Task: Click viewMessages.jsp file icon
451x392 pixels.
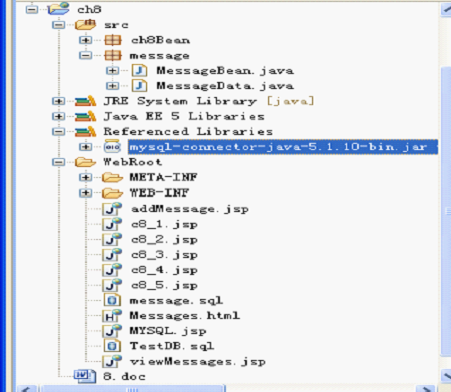Action: tap(112, 361)
